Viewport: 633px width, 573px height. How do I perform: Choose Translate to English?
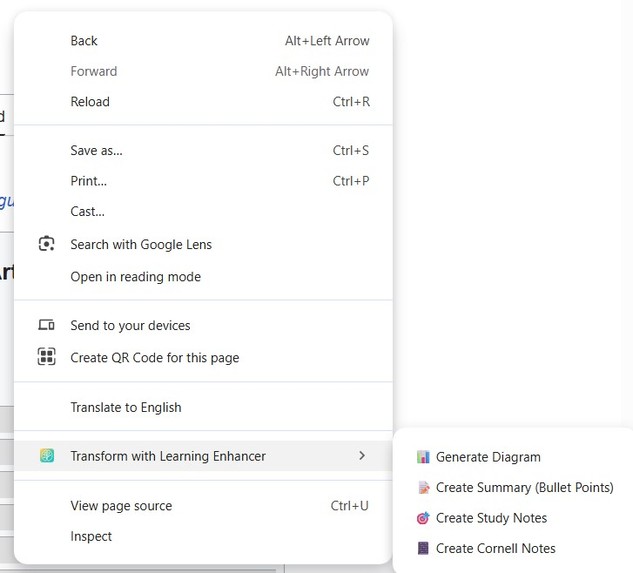(203, 407)
